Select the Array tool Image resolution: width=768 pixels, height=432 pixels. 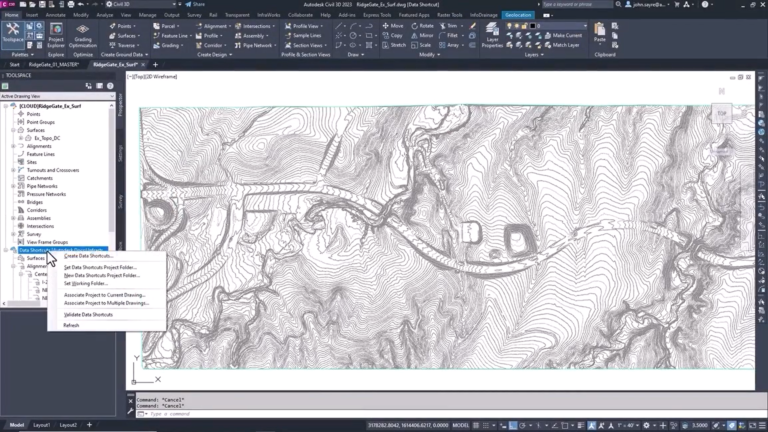pos(449,45)
